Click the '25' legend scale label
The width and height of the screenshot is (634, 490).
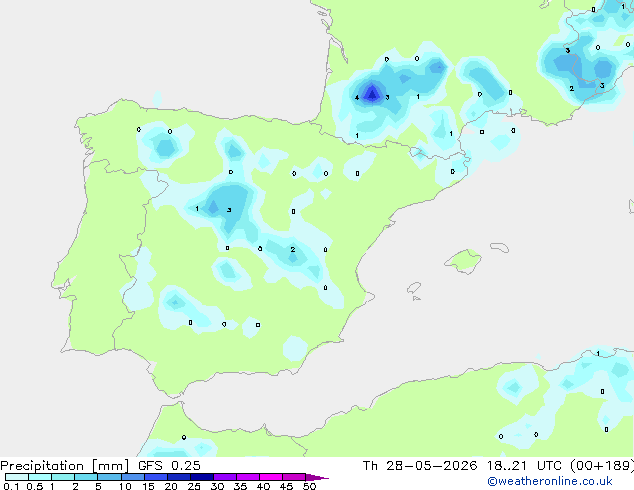tap(194, 486)
